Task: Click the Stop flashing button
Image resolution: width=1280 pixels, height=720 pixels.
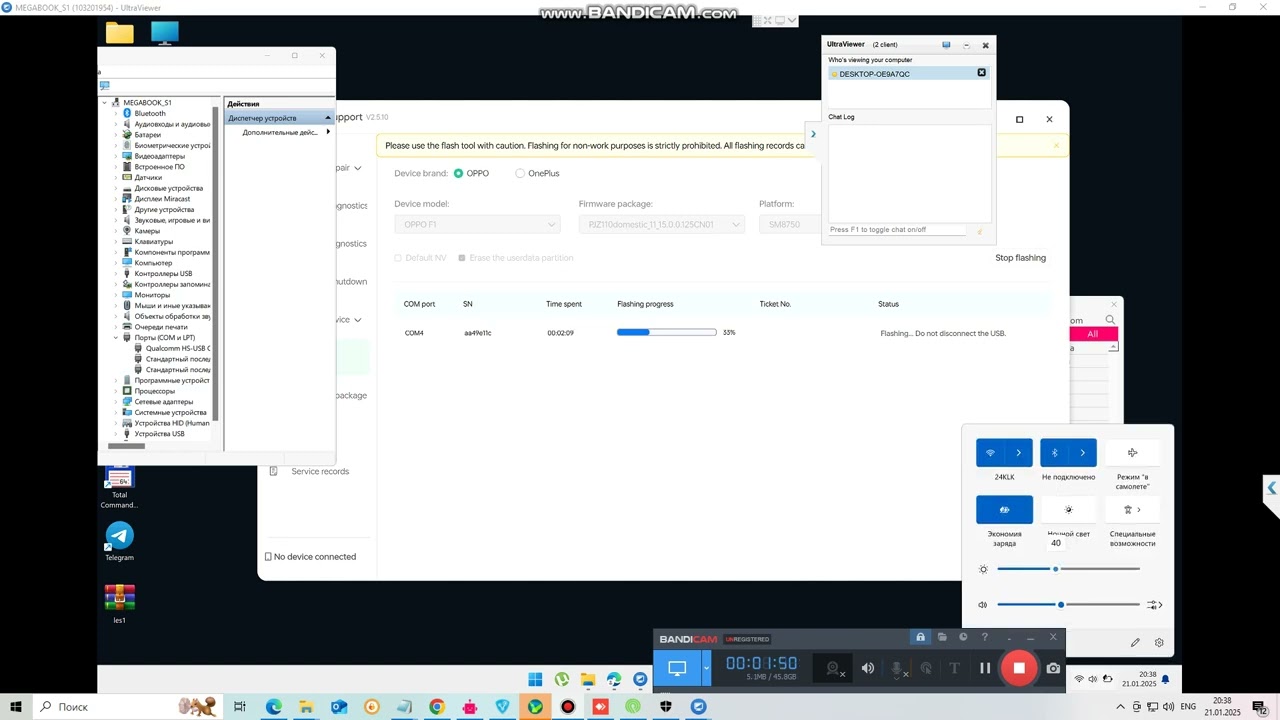Action: [x=1020, y=258]
